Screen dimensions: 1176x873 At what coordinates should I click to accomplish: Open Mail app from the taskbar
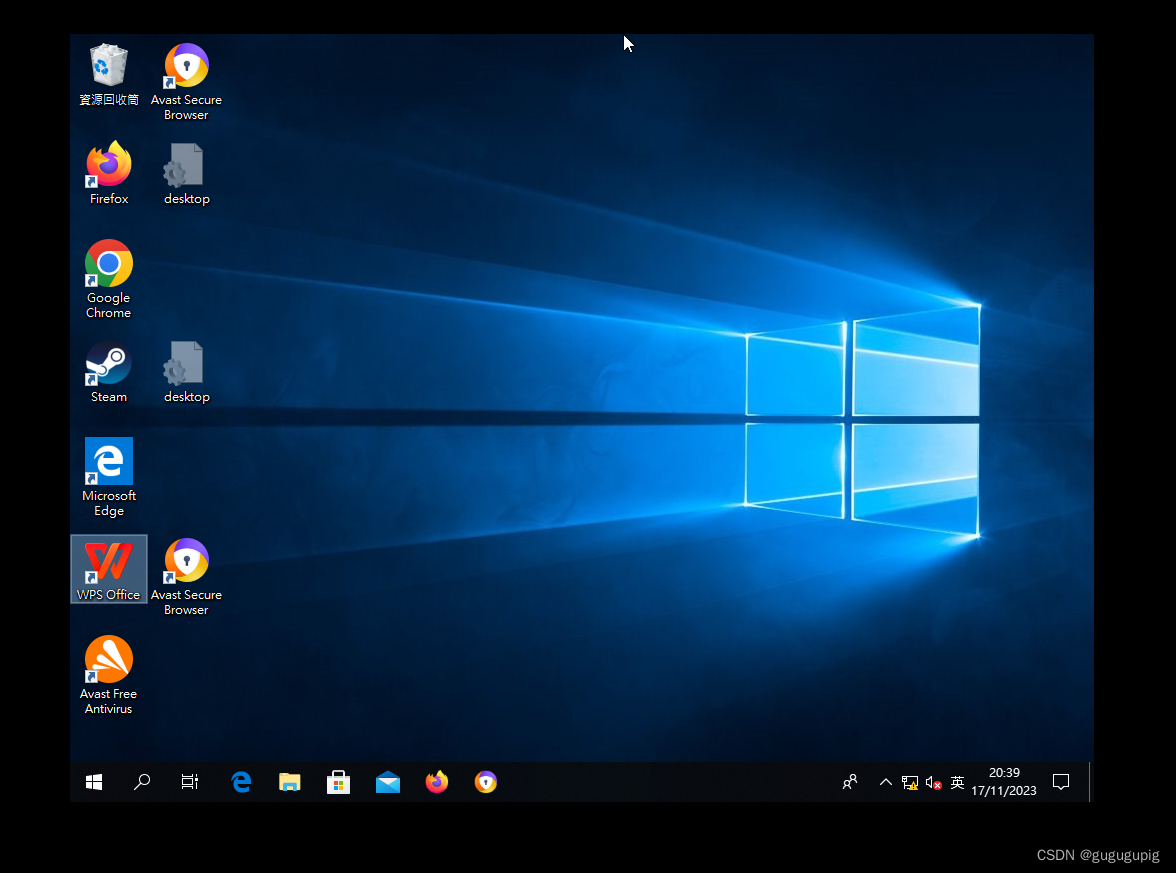388,782
